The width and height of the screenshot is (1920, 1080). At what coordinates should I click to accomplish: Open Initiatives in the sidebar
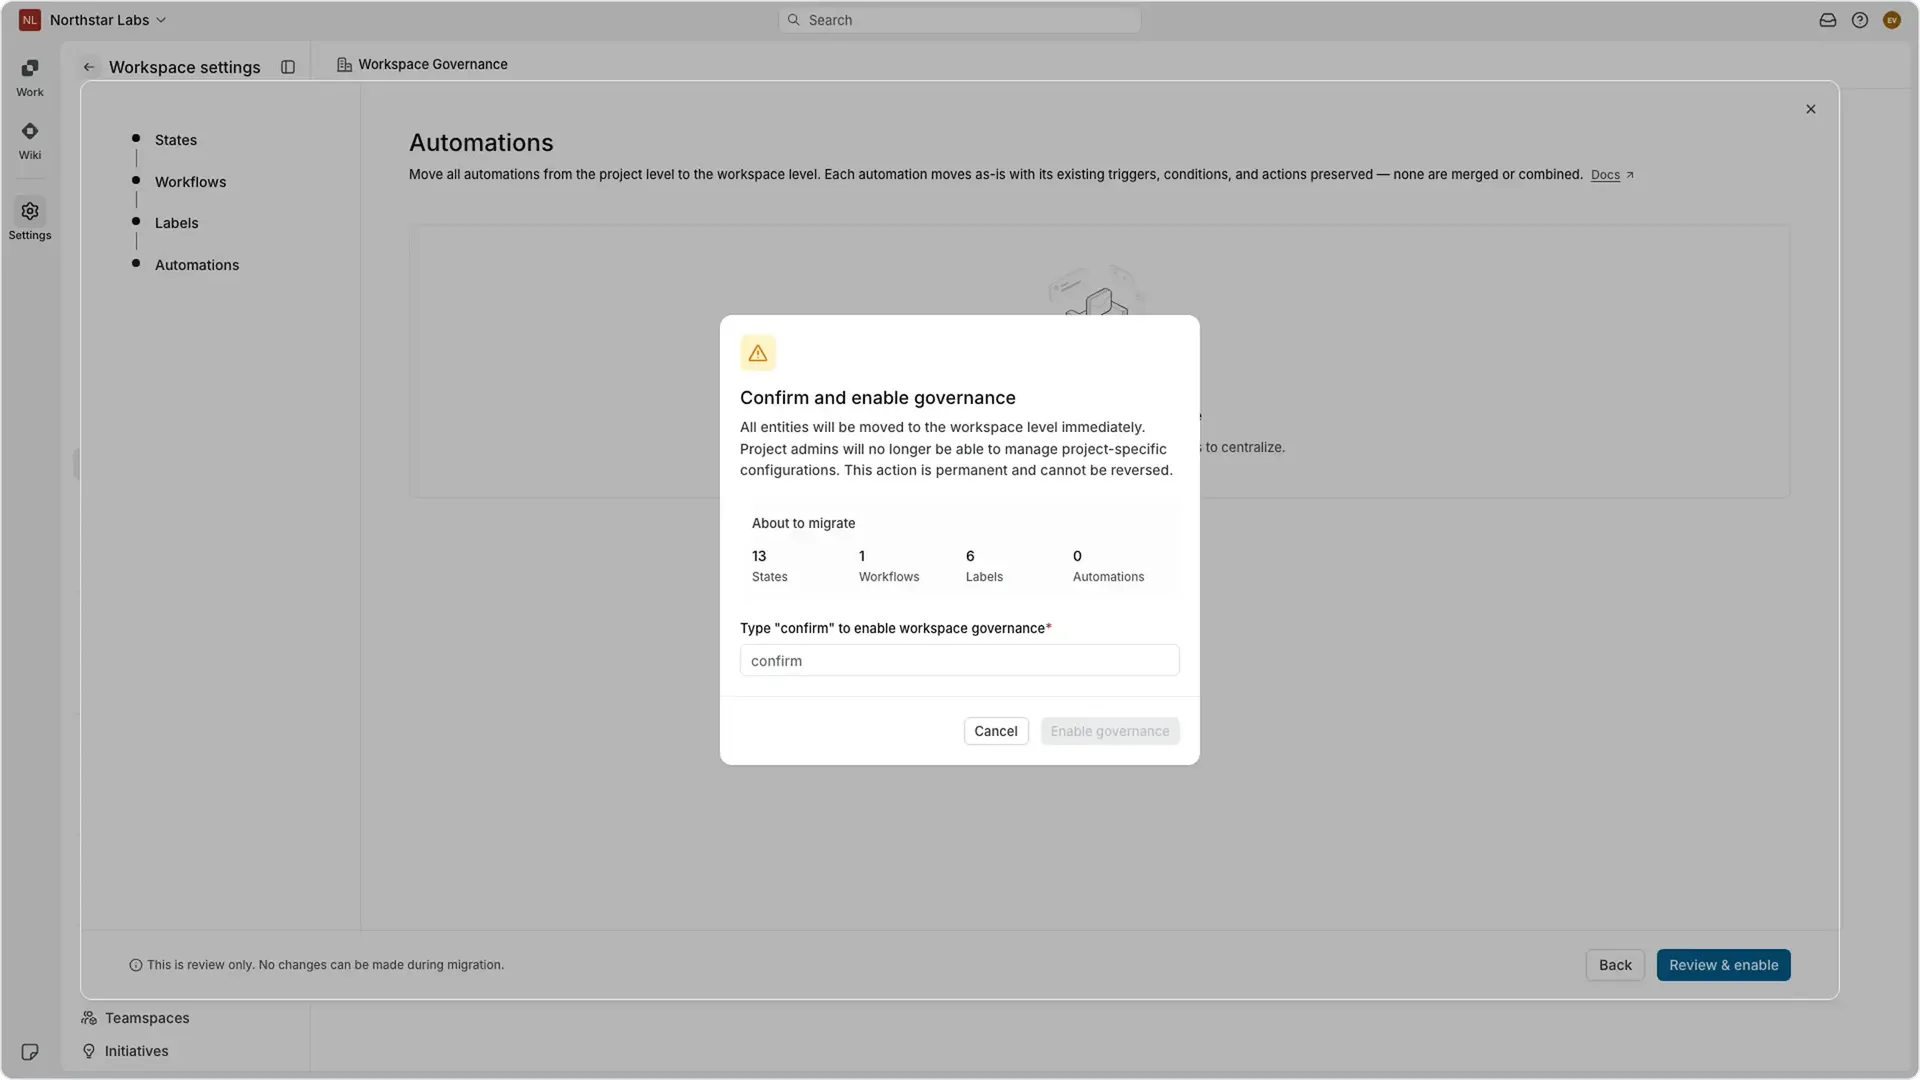tap(137, 1051)
